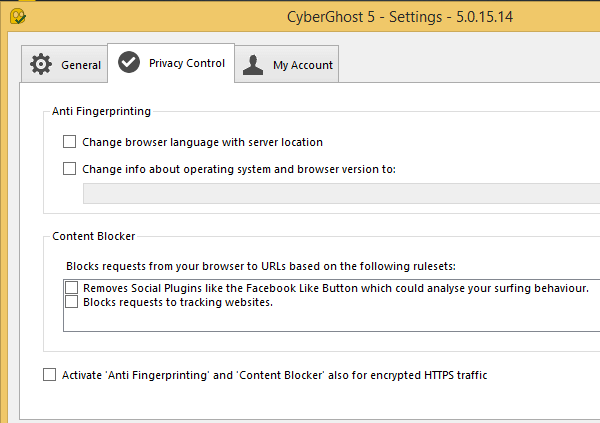Viewport: 600px width, 423px height.
Task: Click the person icon on My Account tab
Action: coord(253,64)
